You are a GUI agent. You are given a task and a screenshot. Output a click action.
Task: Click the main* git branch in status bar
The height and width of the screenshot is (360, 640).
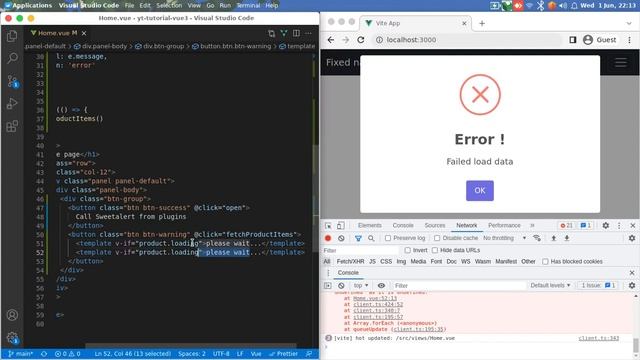coord(20,354)
